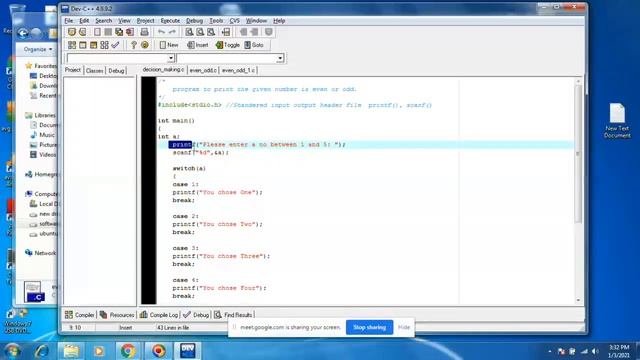Open the Resources bottom tab
This screenshot has height=360, width=640.
coord(117,315)
